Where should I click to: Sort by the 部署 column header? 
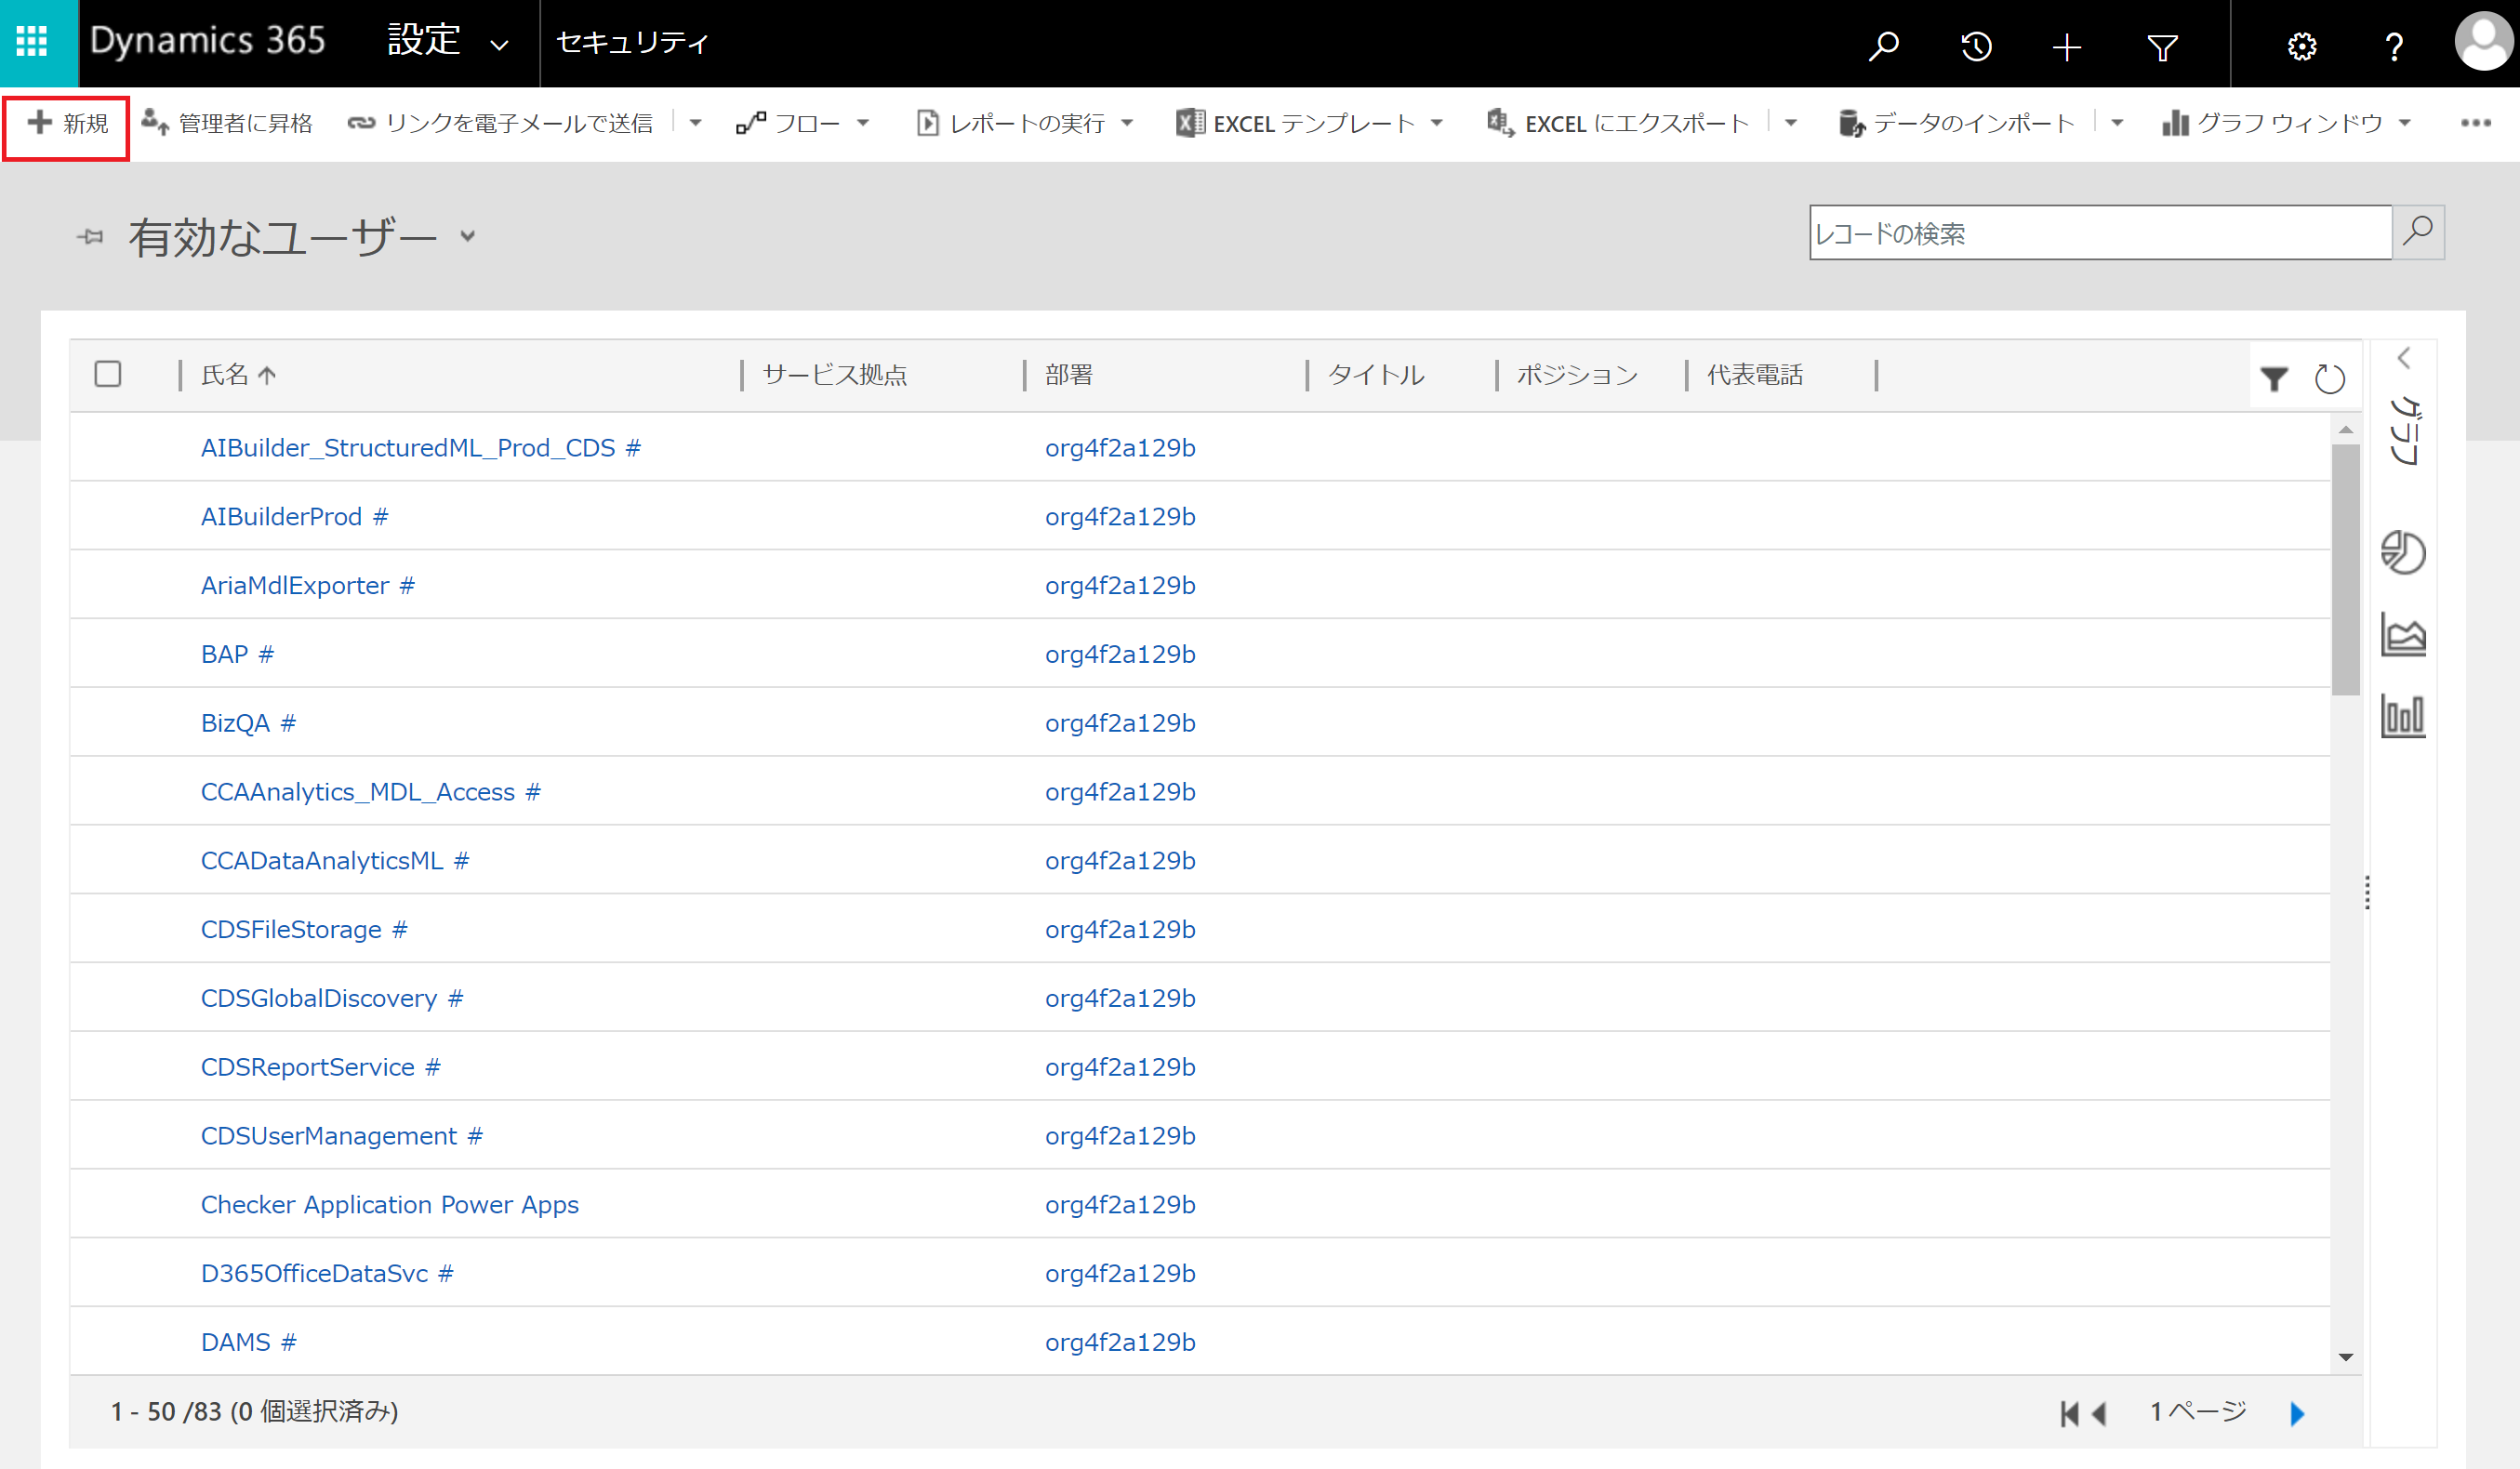tap(1069, 375)
